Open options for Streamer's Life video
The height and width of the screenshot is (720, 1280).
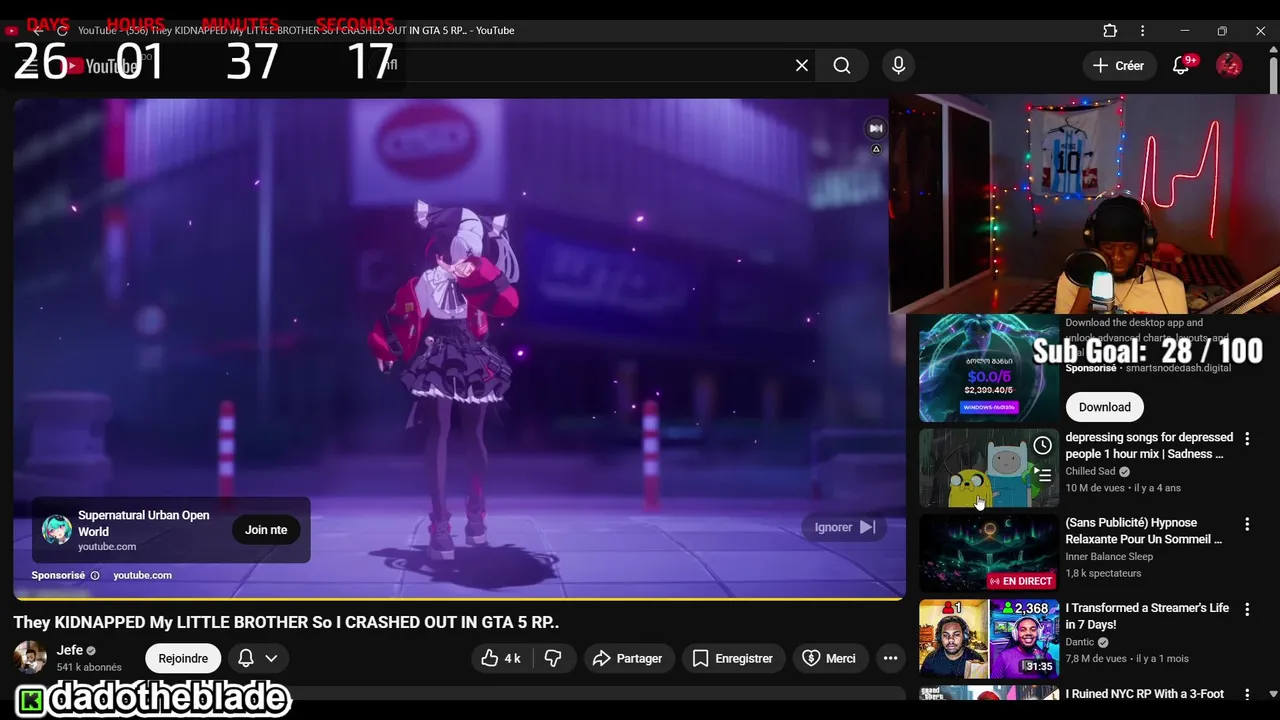[x=1247, y=609]
